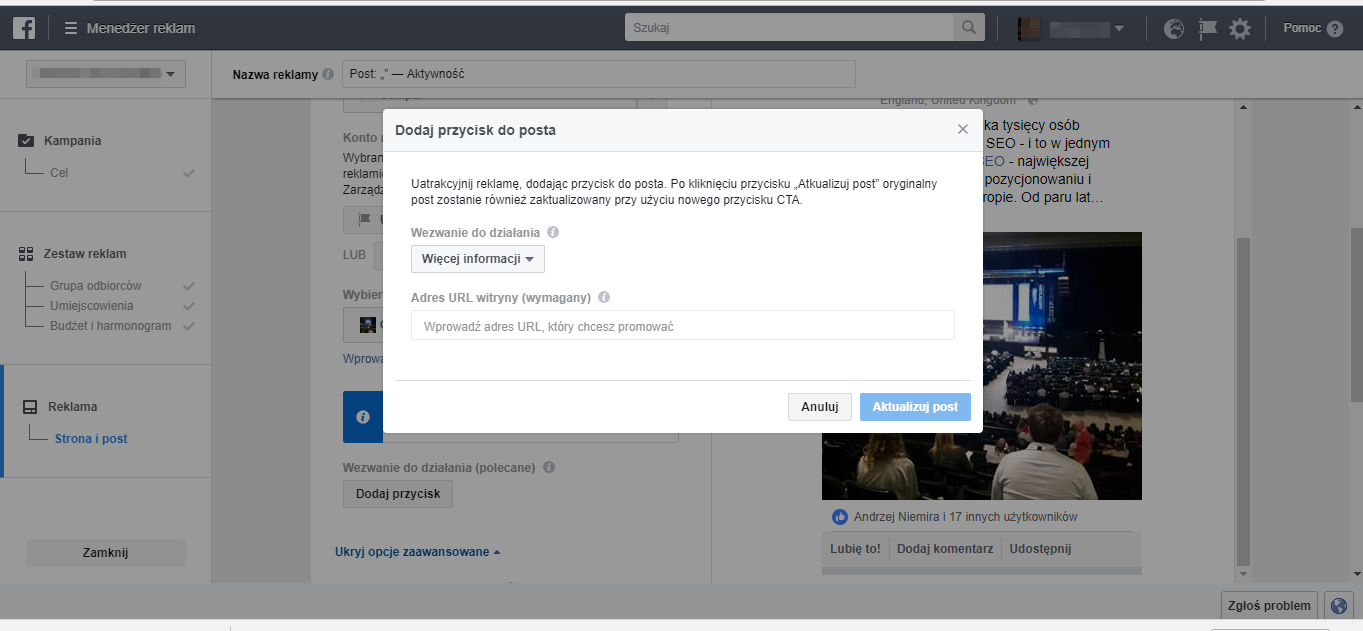This screenshot has height=631, width=1363.
Task: Click info icon beside Wezwanie do działania in dialog
Action: pyautogui.click(x=553, y=232)
